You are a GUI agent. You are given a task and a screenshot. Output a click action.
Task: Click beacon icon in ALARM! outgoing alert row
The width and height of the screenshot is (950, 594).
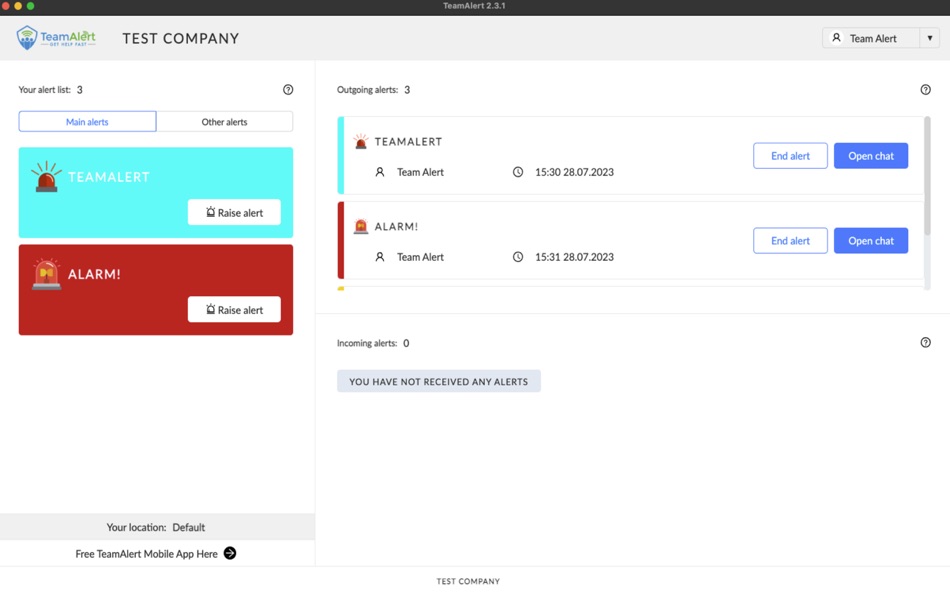pos(360,226)
